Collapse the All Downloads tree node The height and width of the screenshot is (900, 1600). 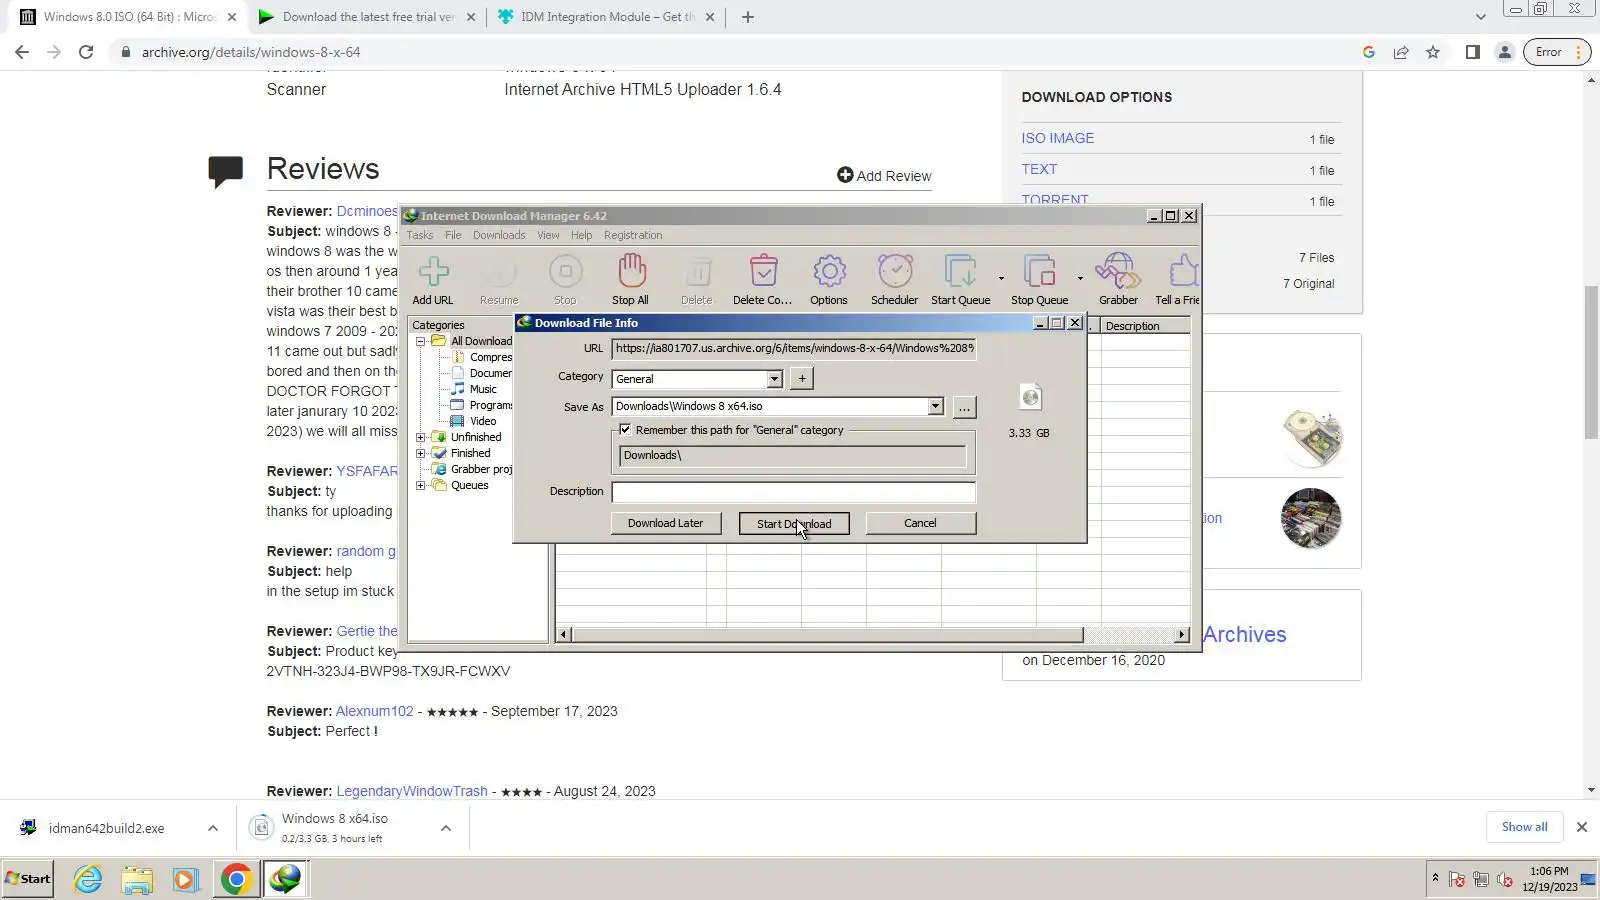421,341
